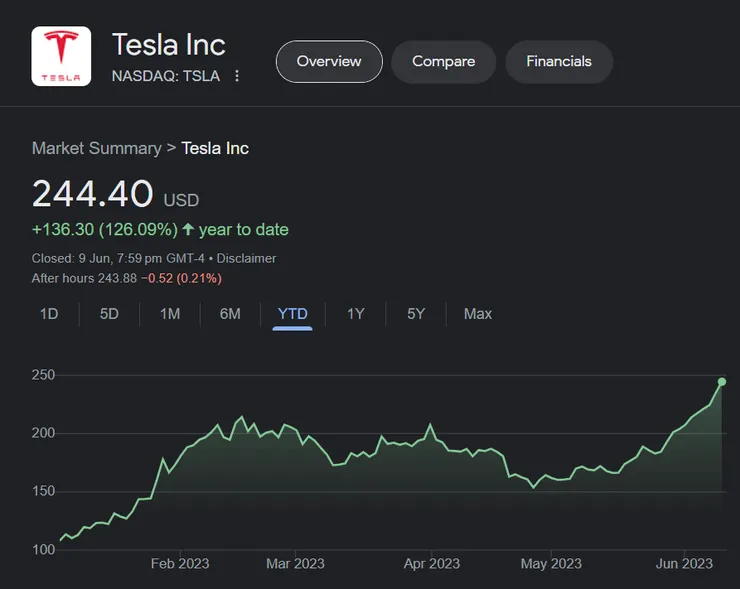Show the 1Y price chart

pos(355,314)
